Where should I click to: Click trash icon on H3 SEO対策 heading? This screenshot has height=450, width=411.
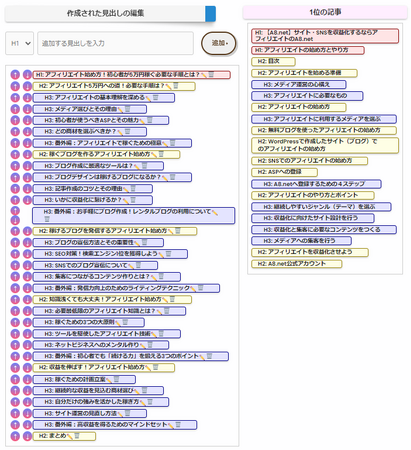tap(169, 254)
